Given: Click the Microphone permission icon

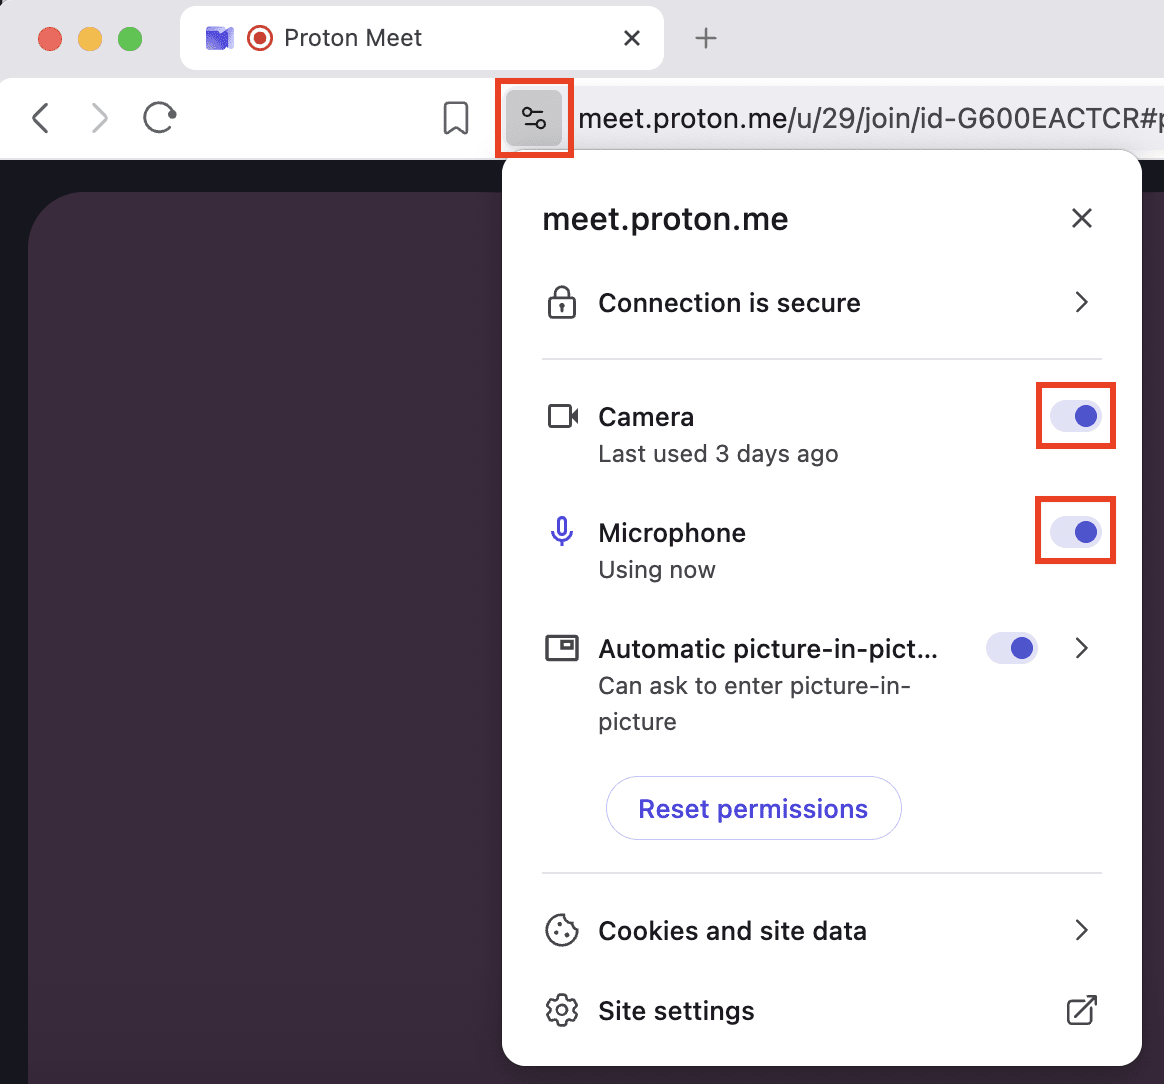Looking at the screenshot, I should coord(562,531).
